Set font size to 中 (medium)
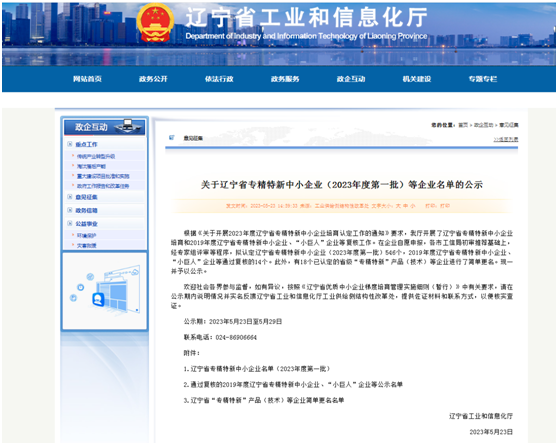 click(405, 206)
